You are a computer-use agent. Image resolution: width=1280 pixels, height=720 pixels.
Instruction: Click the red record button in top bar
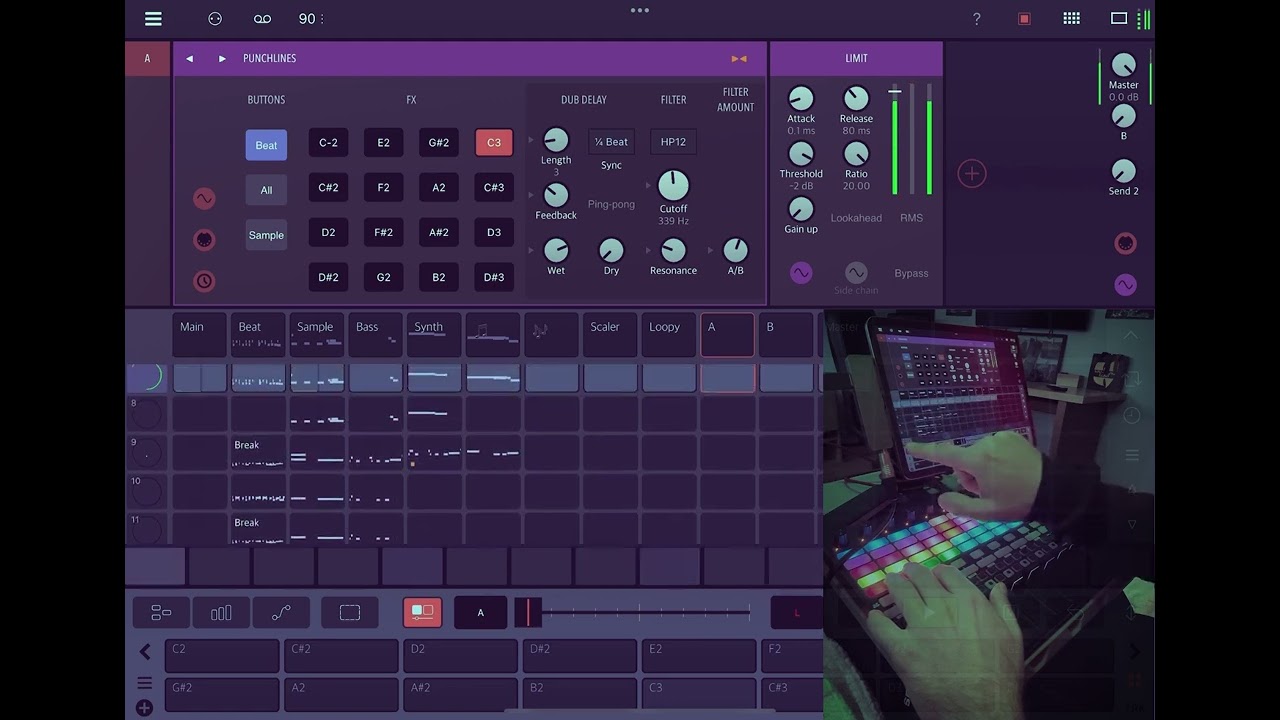tap(1024, 19)
